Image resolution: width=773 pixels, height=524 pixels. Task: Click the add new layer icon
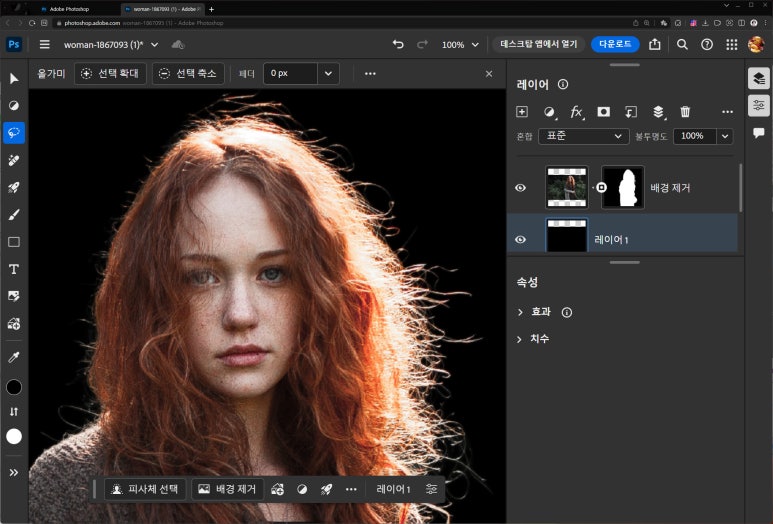522,112
